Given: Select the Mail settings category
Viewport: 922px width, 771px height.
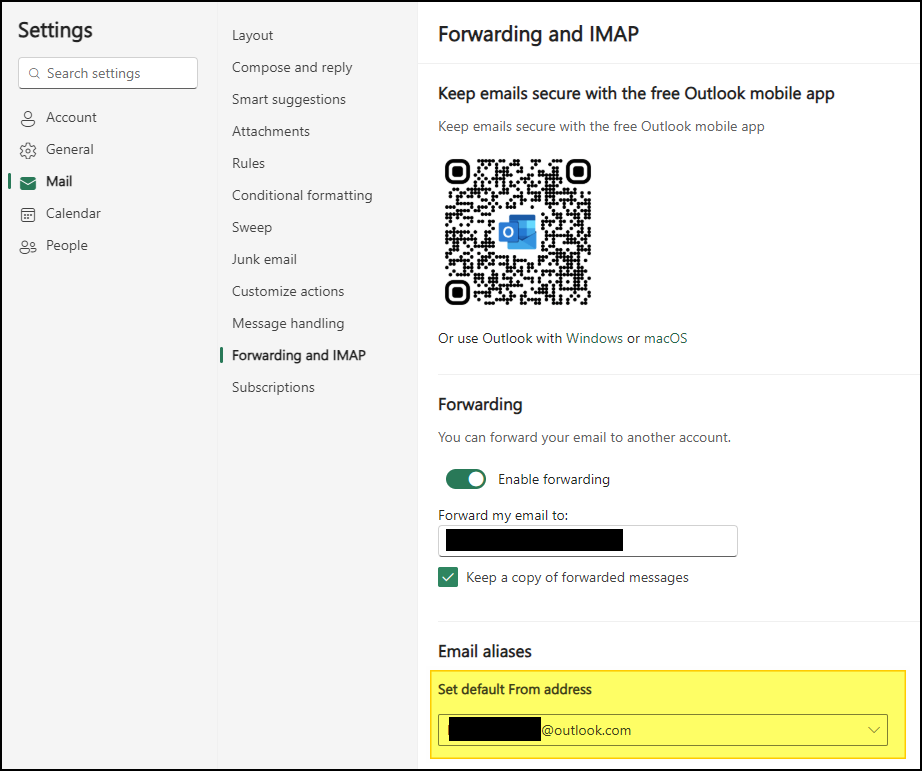Looking at the screenshot, I should (59, 181).
